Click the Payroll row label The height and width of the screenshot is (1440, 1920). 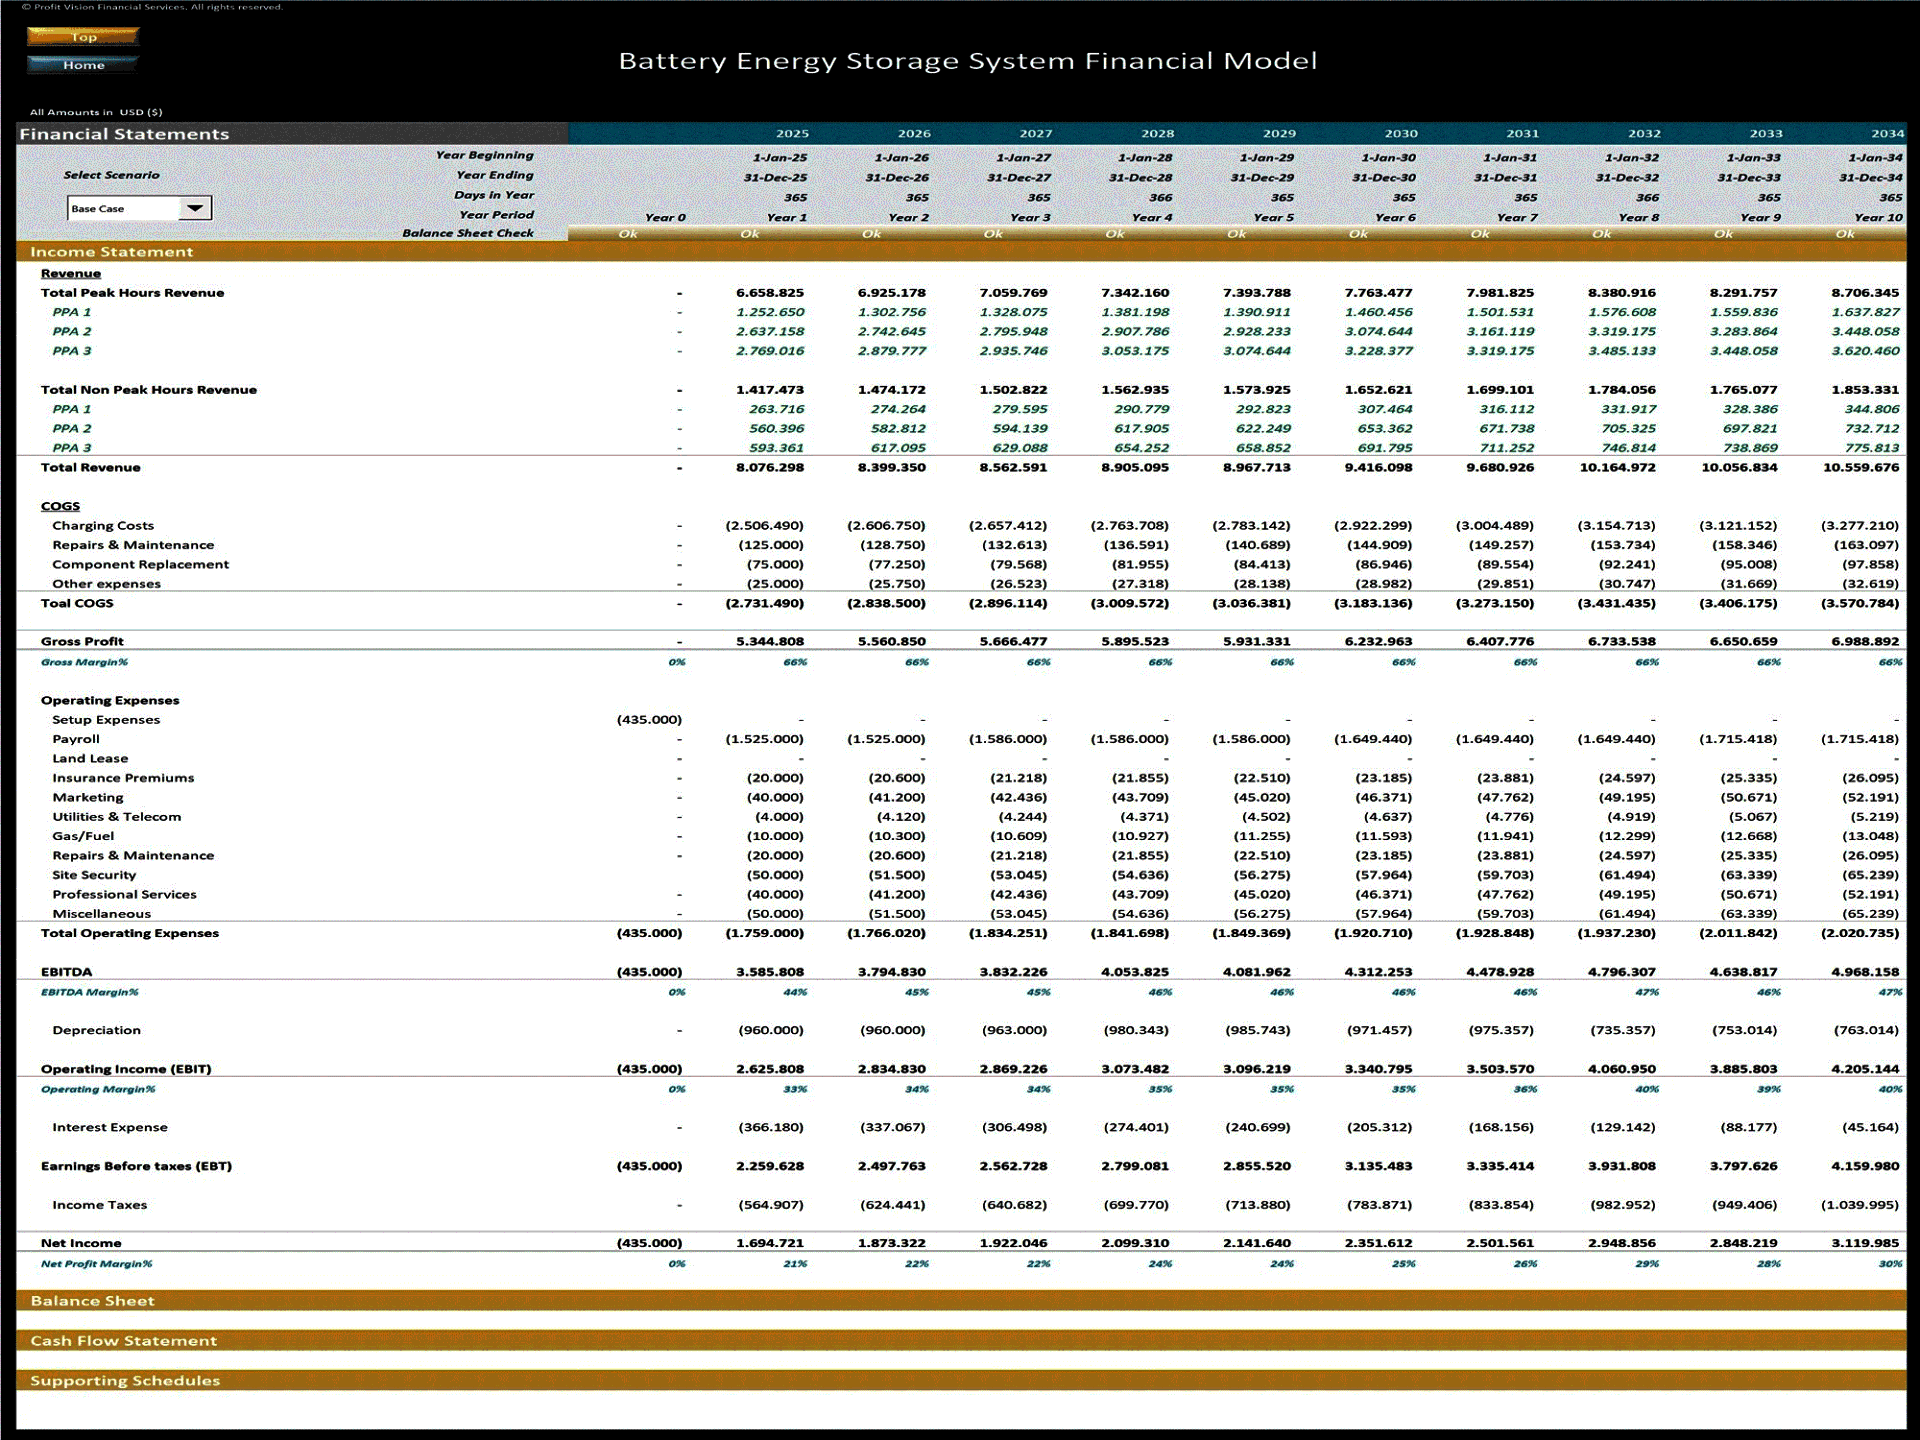76,739
